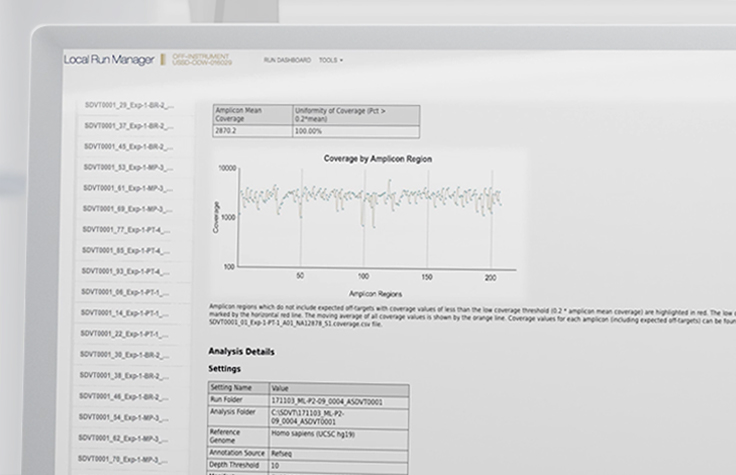This screenshot has width=736, height=475.
Task: Select sample SDVT0001_77_Exp-1-PT-4
Action: (128, 230)
